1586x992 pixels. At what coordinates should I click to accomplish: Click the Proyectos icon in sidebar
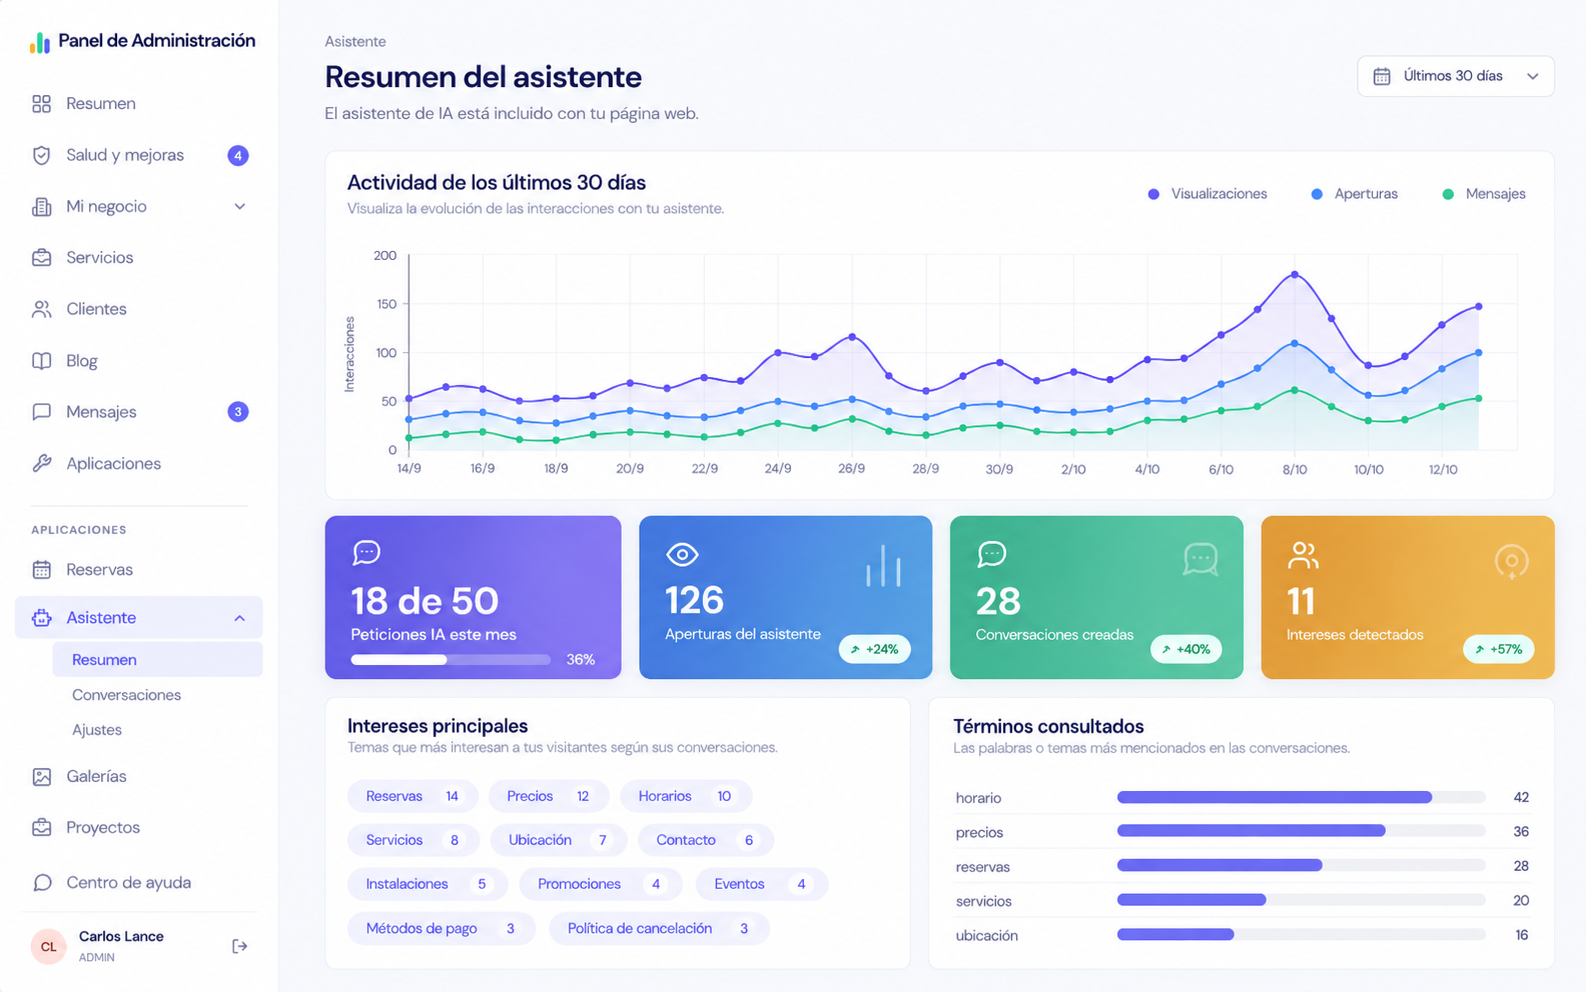point(41,828)
